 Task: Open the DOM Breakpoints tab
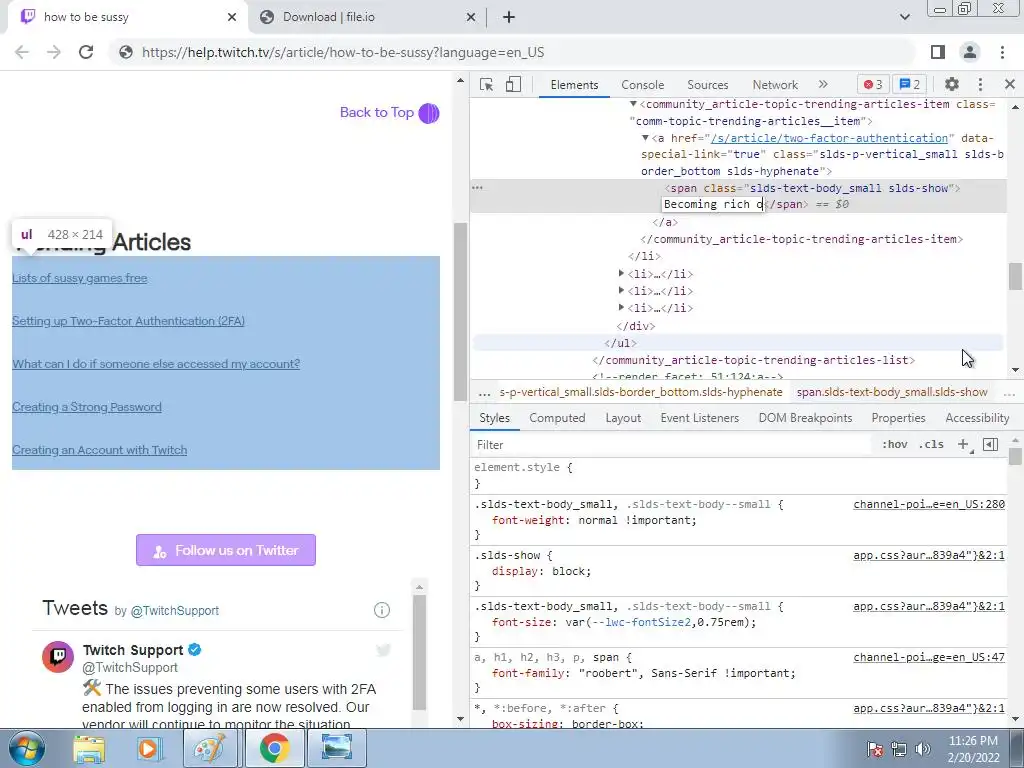pos(805,418)
